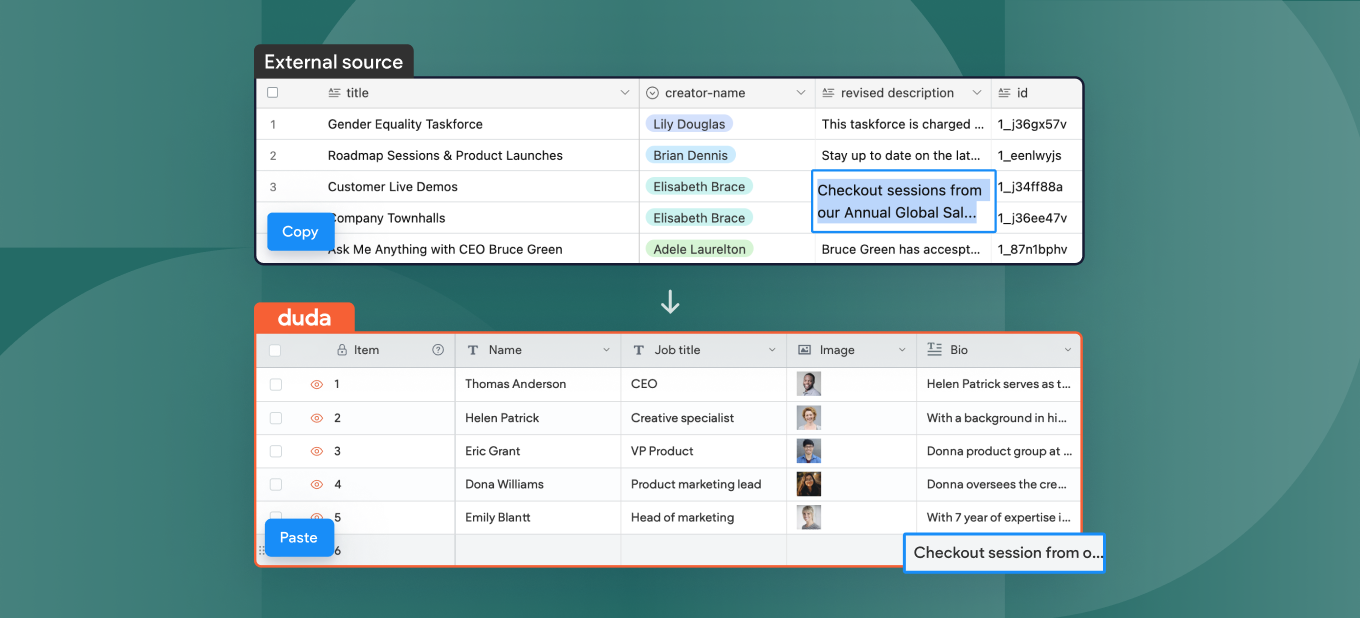Click the pasted 'Checkout session from o...' cell

[x=1004, y=552]
